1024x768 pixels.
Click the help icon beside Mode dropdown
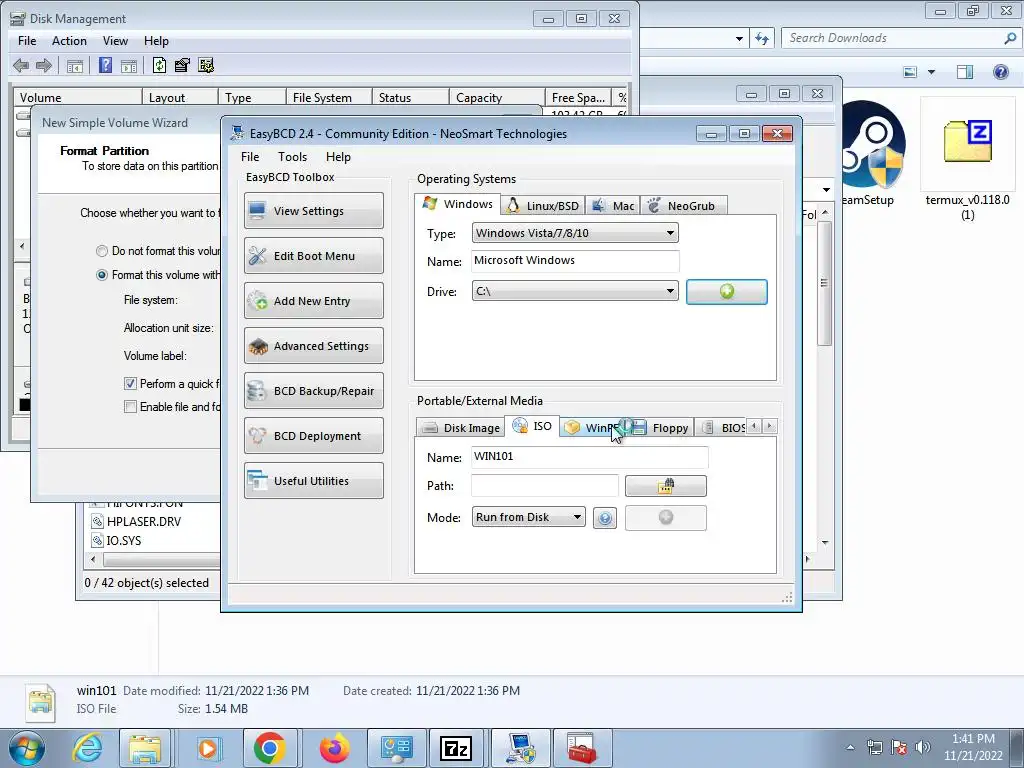(605, 518)
